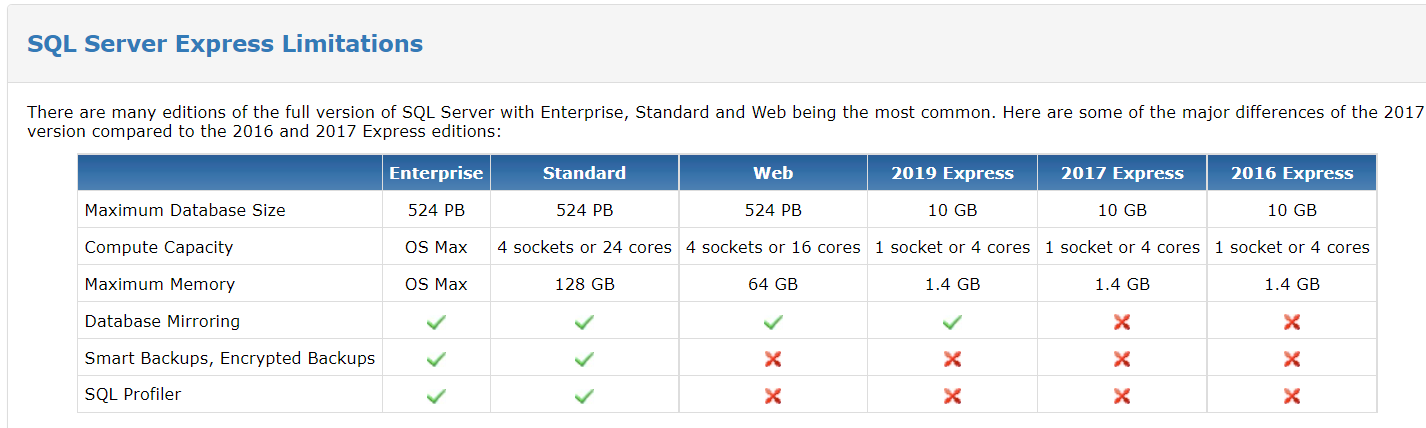Image resolution: width=1426 pixels, height=428 pixels.
Task: Click the Standard 128 GB memory cell
Action: pyautogui.click(x=584, y=285)
